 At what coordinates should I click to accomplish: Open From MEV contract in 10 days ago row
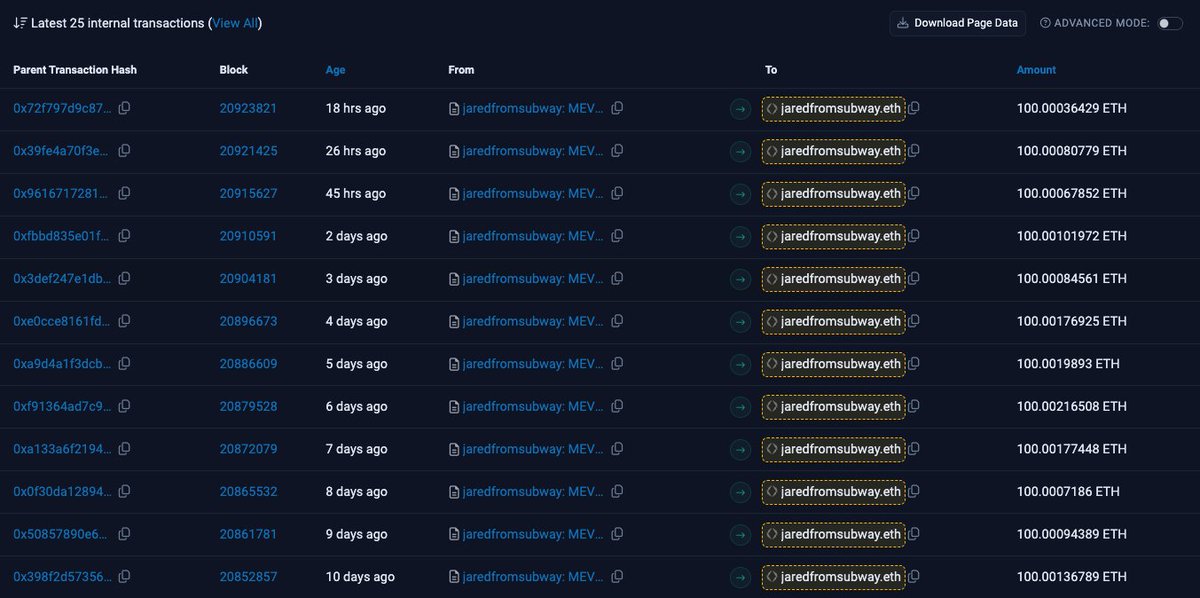coord(533,577)
